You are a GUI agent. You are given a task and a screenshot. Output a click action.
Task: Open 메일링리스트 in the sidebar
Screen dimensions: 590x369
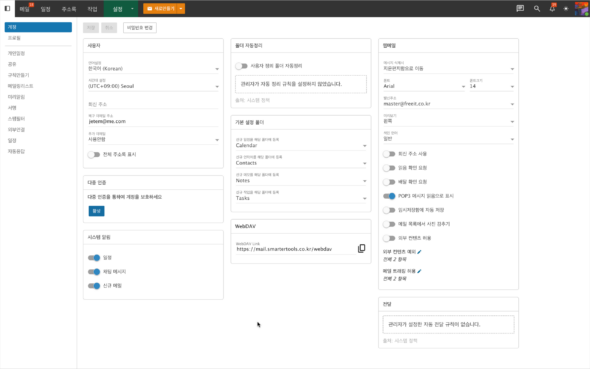click(21, 86)
